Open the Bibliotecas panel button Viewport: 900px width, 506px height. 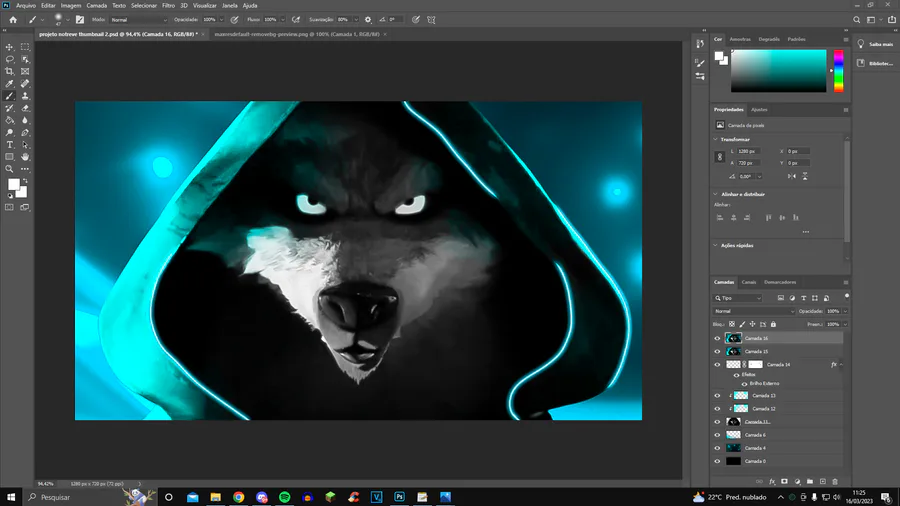pos(874,63)
